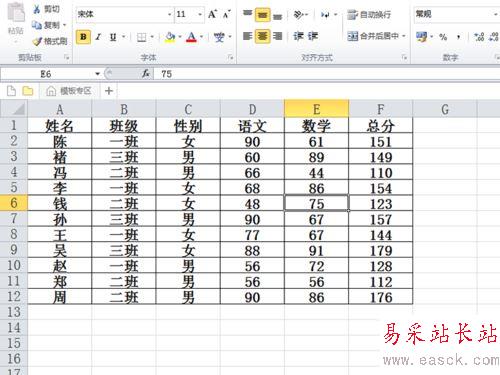Click the decrease decimal icon
The width and height of the screenshot is (500, 375).
coord(494,37)
